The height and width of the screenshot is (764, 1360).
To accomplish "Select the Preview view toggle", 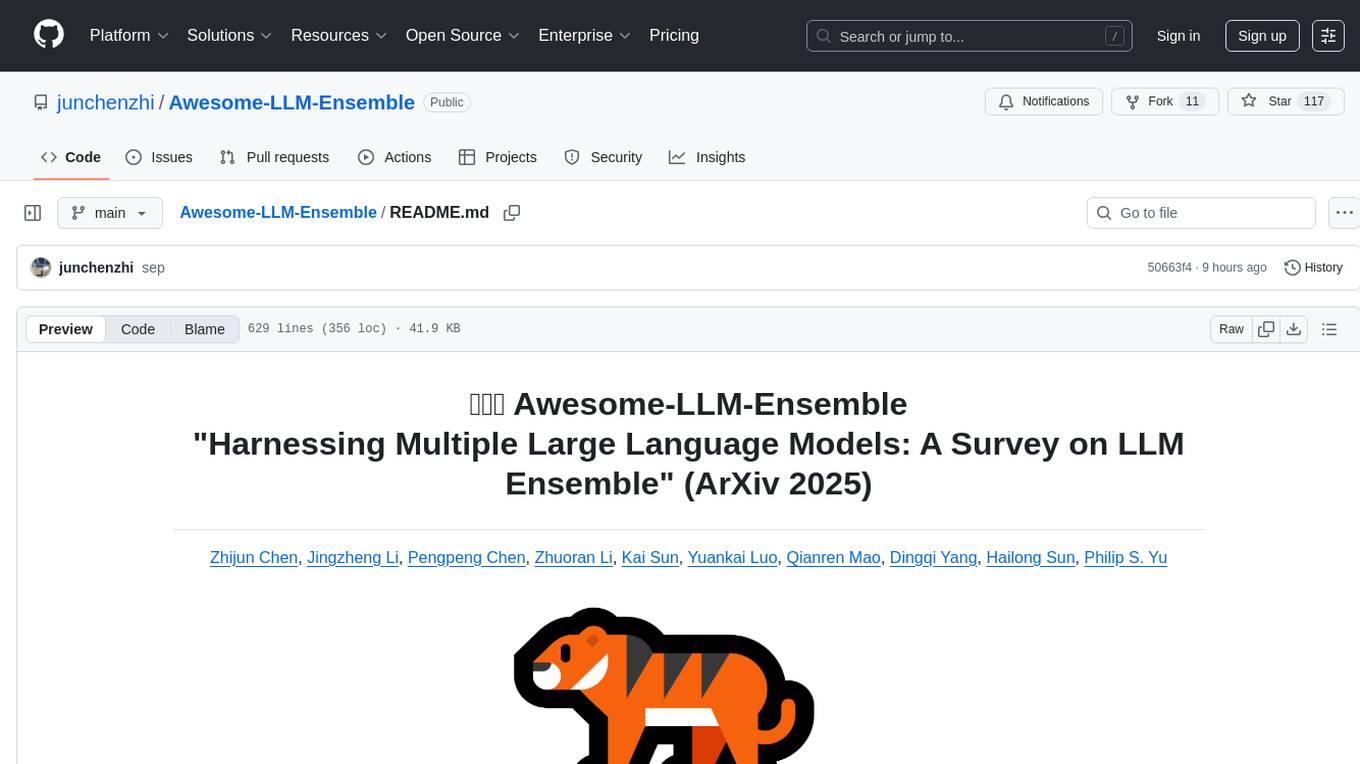I will (x=66, y=329).
